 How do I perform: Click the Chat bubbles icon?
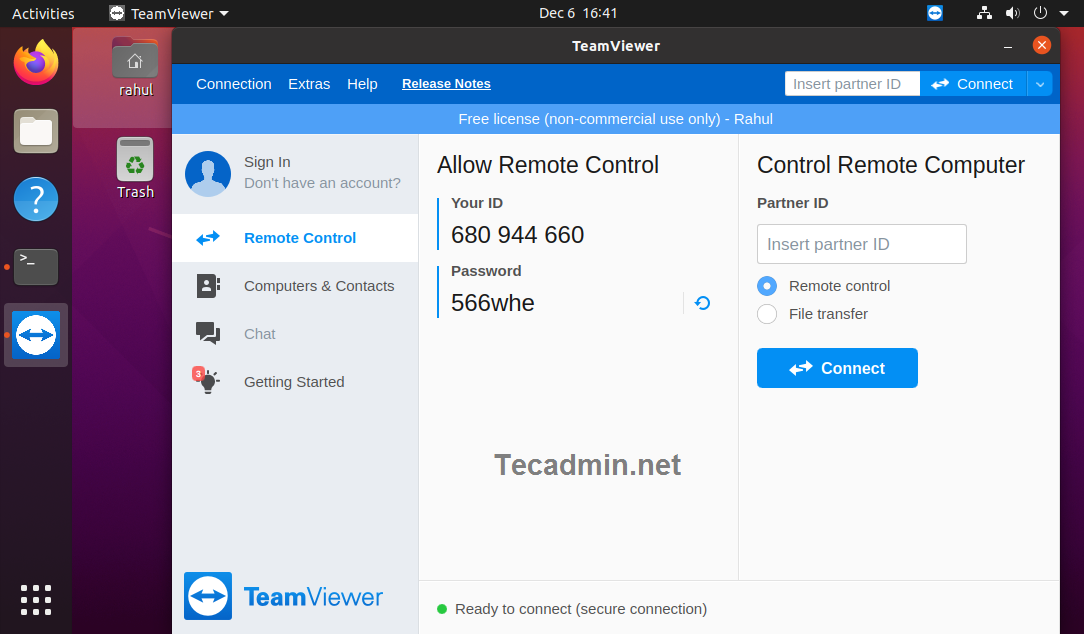tap(207, 333)
